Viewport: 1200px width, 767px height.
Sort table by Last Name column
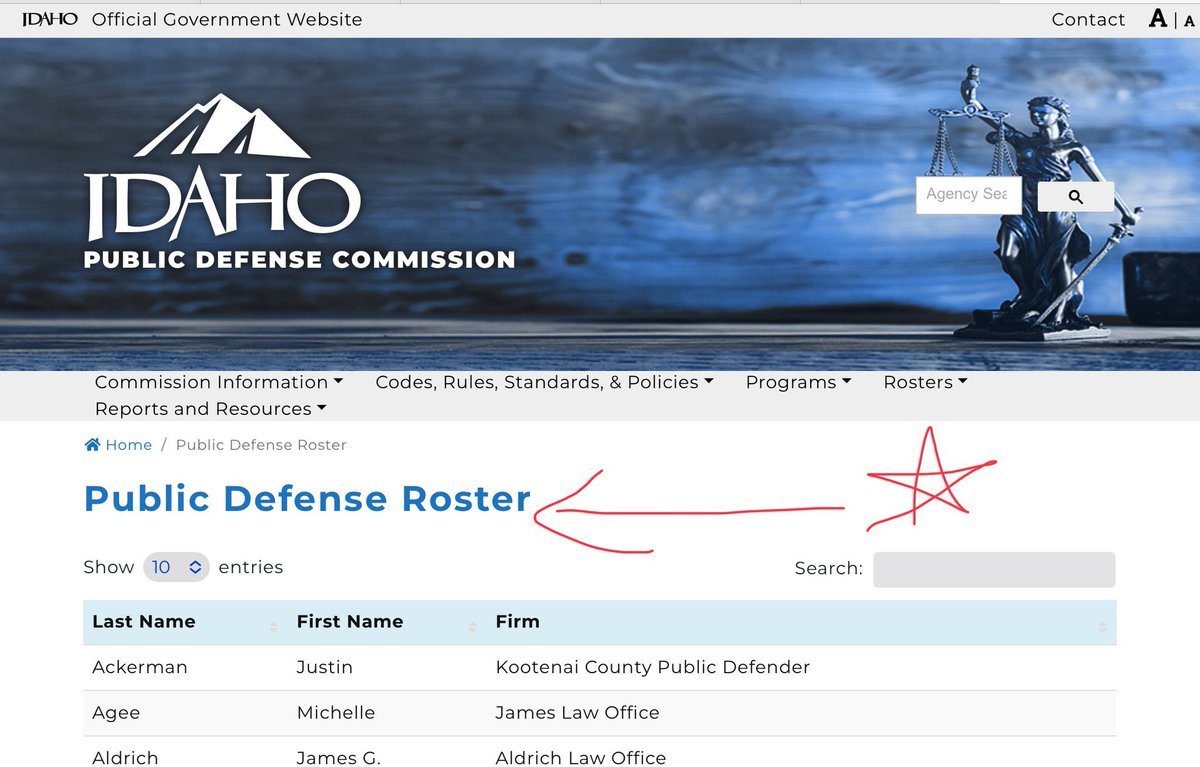click(x=185, y=622)
